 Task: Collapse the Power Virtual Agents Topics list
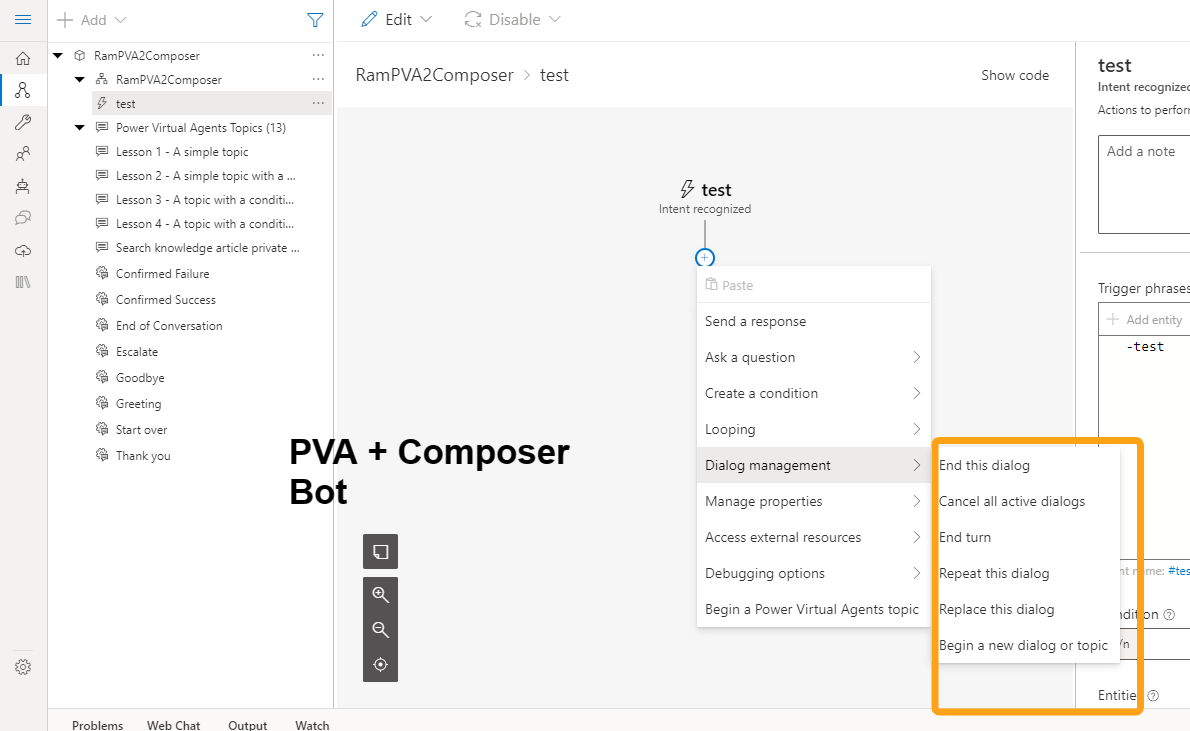pos(79,127)
